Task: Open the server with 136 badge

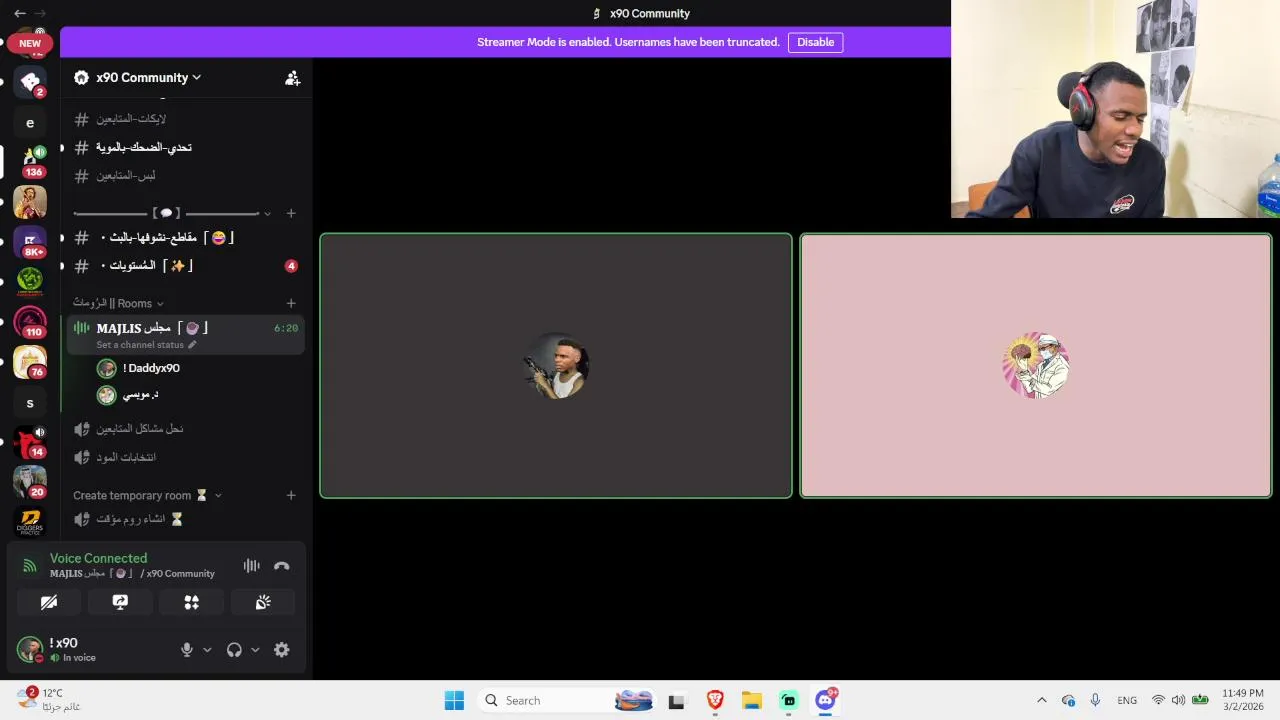Action: click(x=30, y=161)
